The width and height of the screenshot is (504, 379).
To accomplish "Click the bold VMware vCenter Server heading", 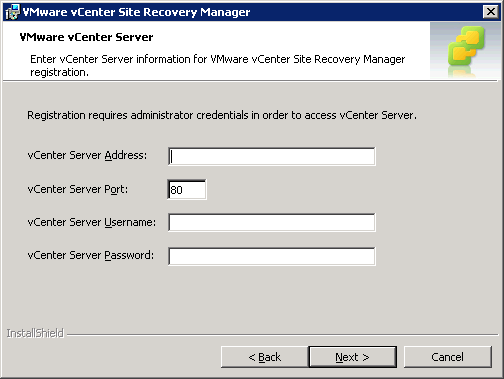I will (x=86, y=37).
